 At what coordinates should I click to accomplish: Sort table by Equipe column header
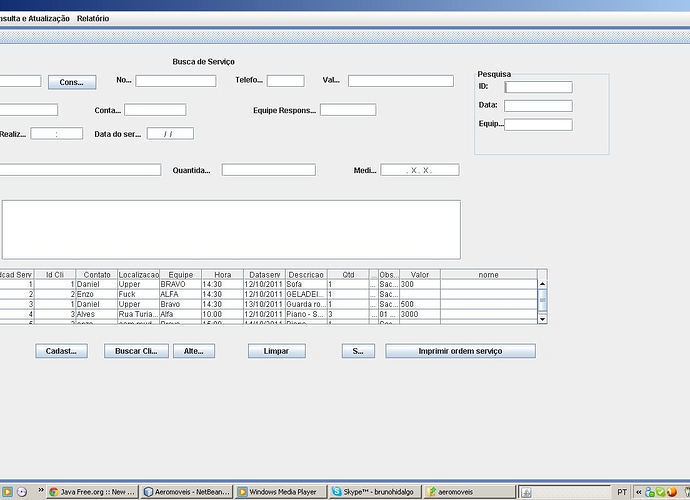tap(180, 274)
